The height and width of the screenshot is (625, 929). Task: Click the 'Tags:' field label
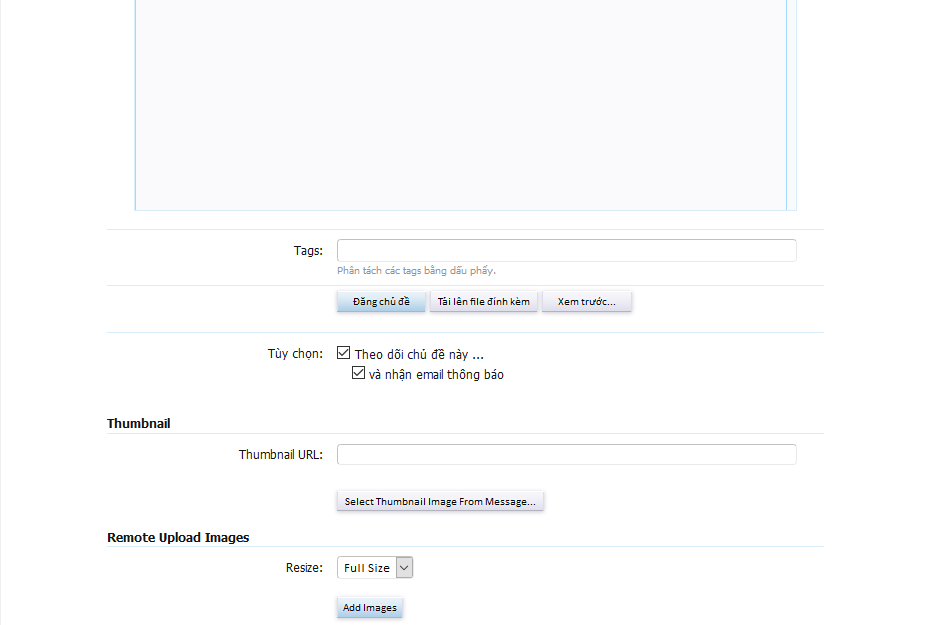pyautogui.click(x=308, y=251)
